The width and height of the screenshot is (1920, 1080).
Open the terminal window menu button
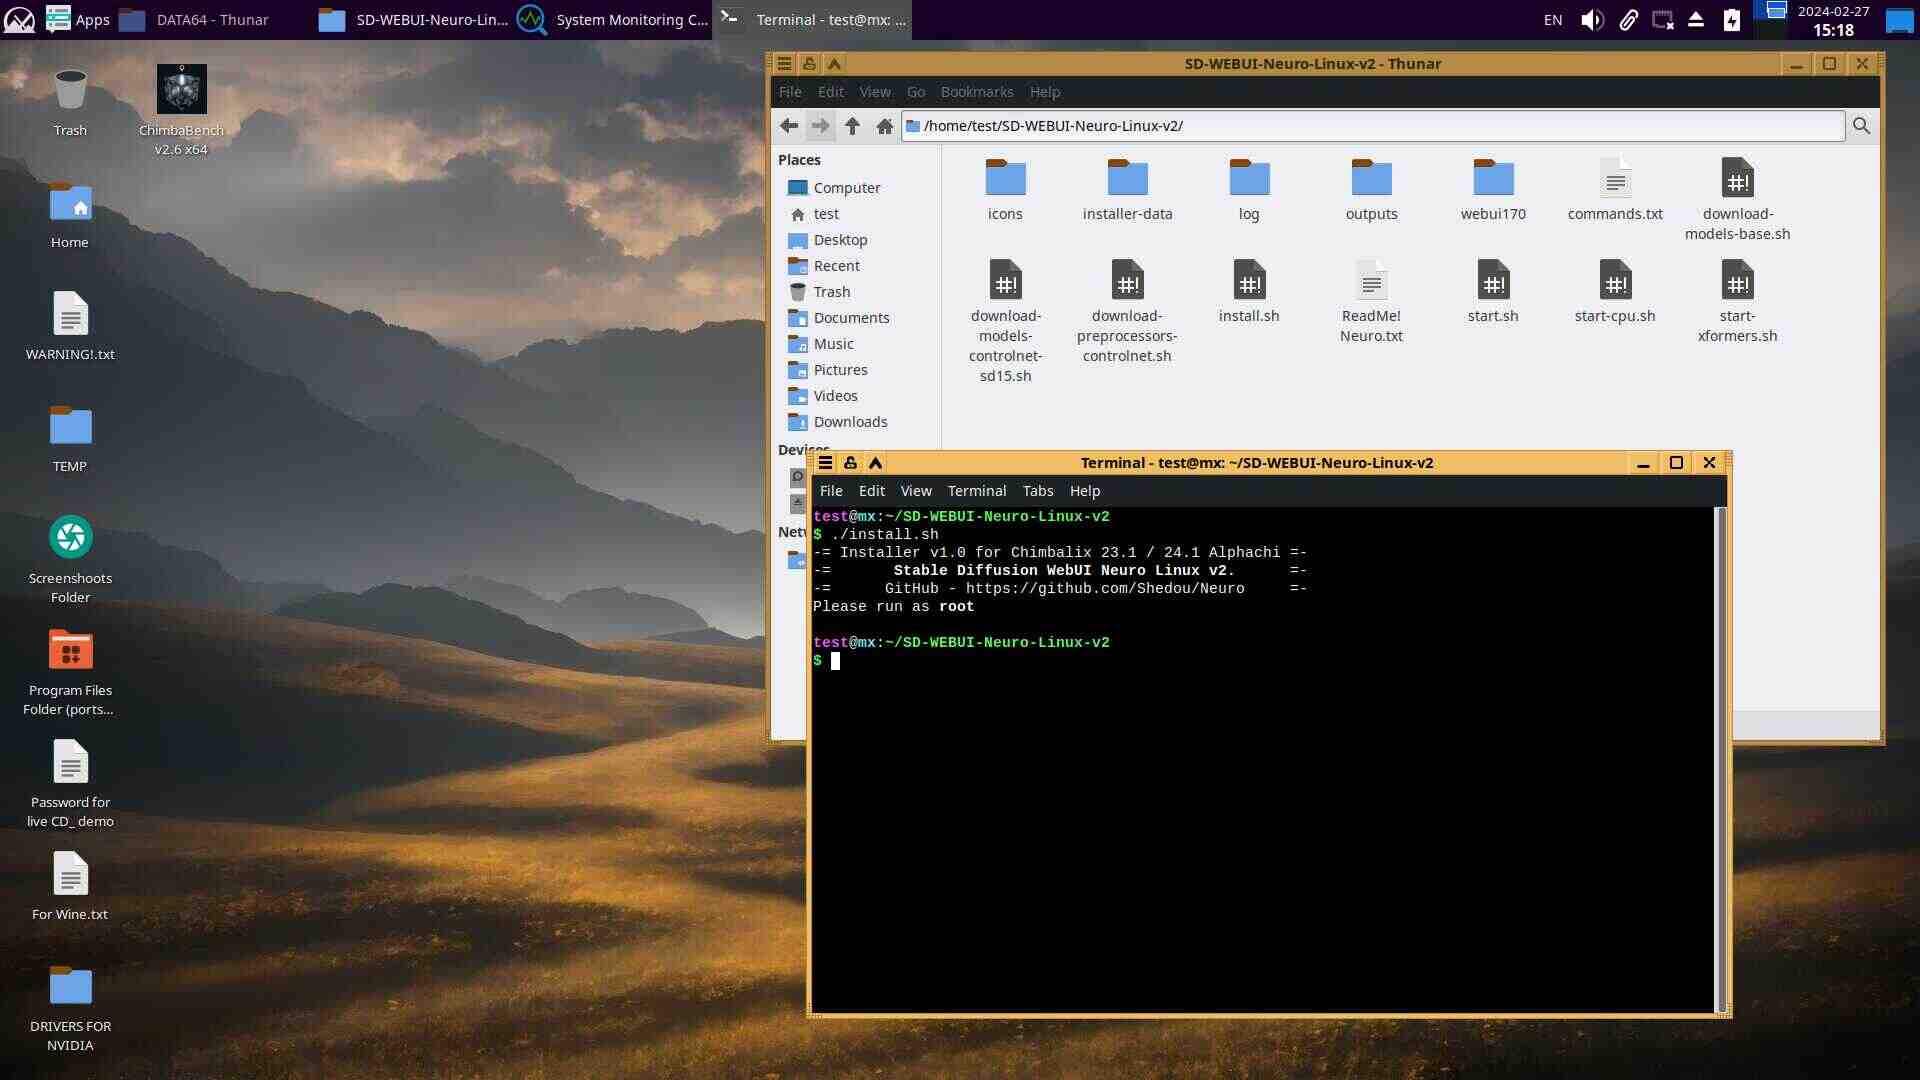pyautogui.click(x=825, y=463)
